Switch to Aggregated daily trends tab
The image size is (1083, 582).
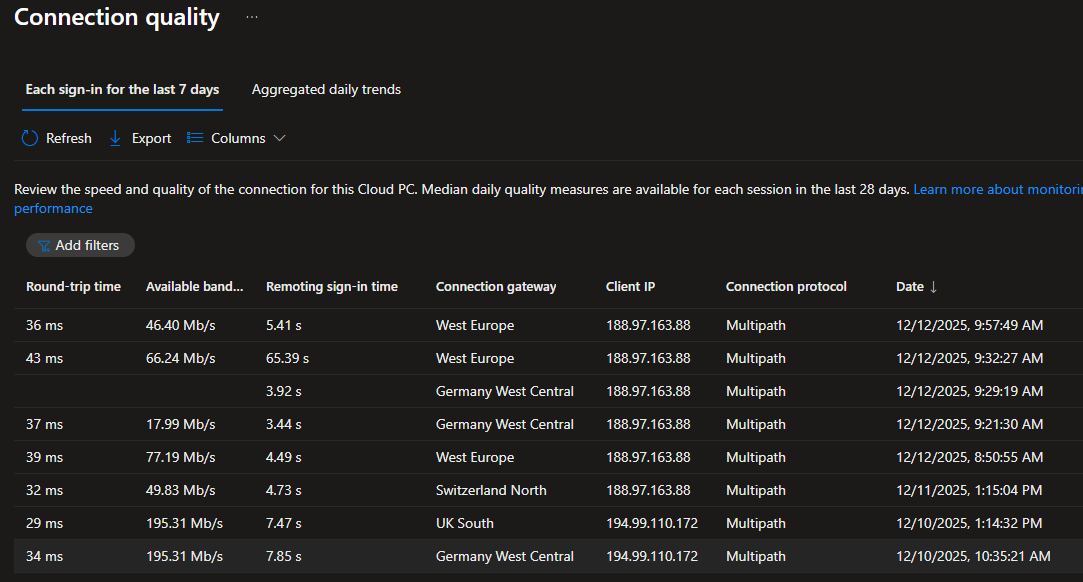click(x=326, y=90)
